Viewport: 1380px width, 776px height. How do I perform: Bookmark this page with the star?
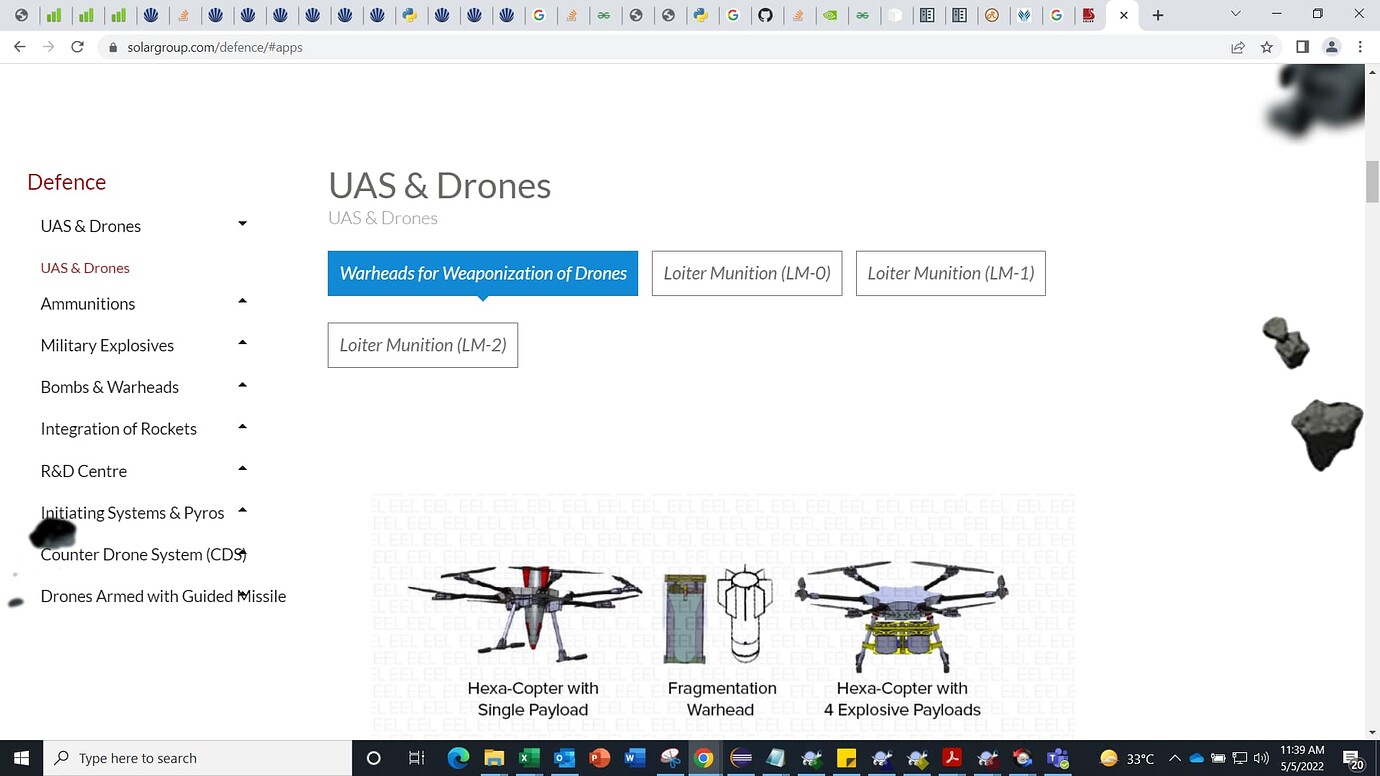[1267, 47]
